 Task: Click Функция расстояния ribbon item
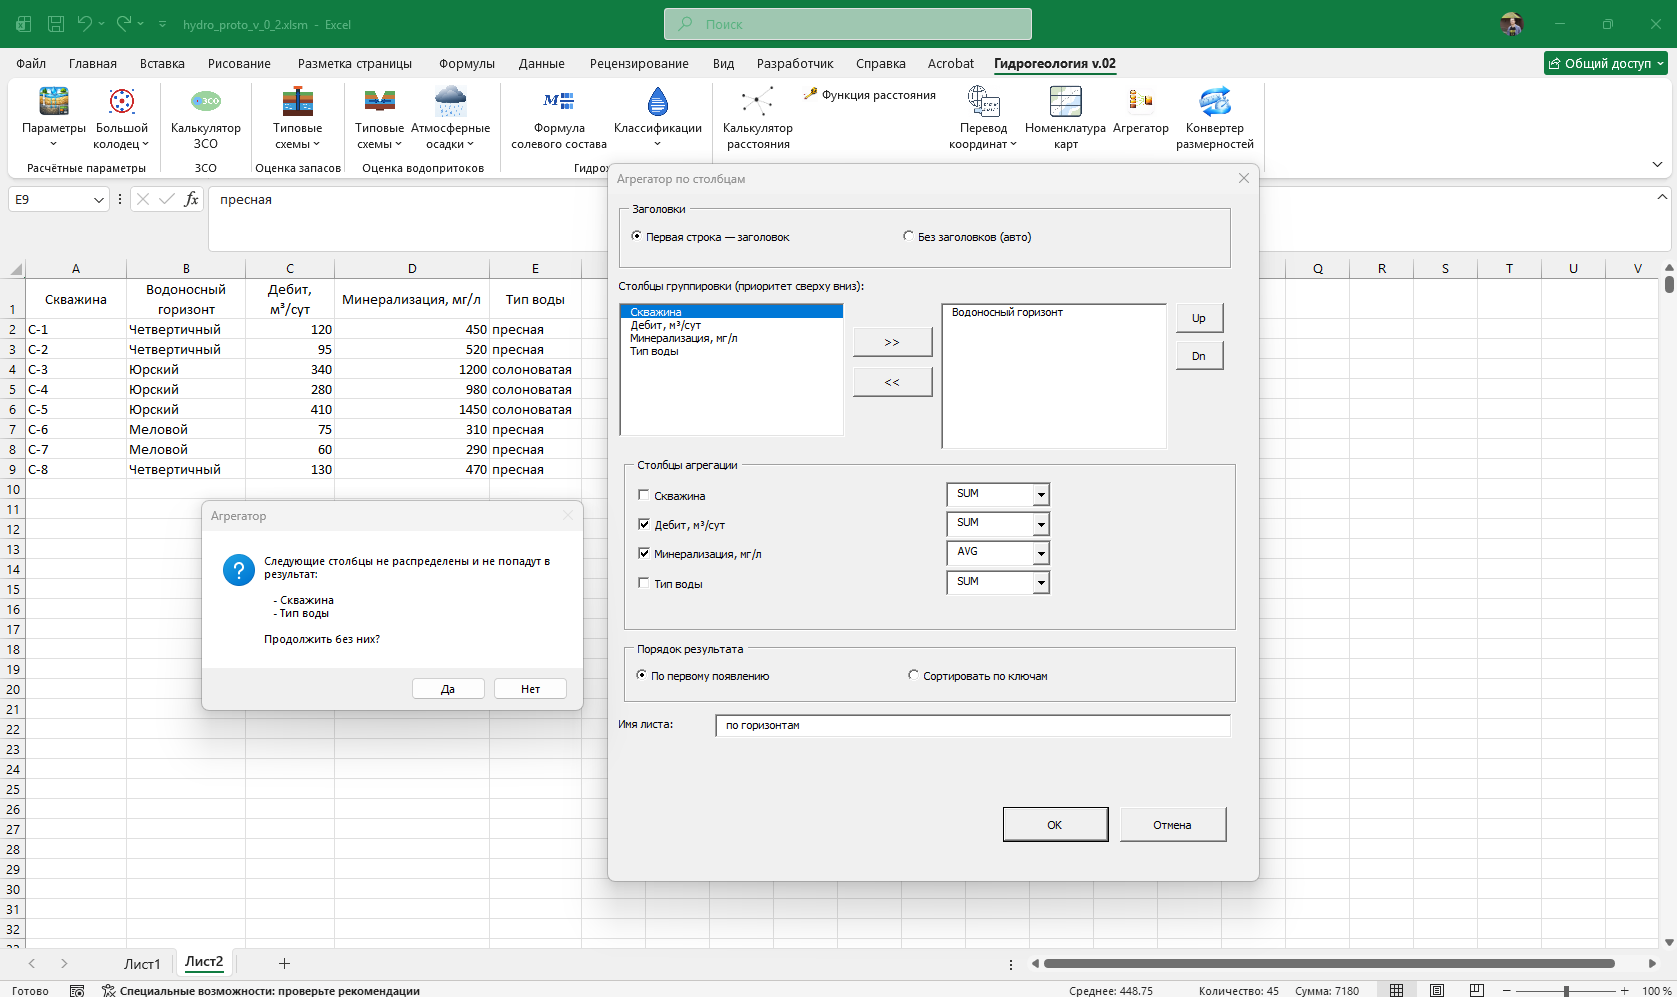[869, 95]
